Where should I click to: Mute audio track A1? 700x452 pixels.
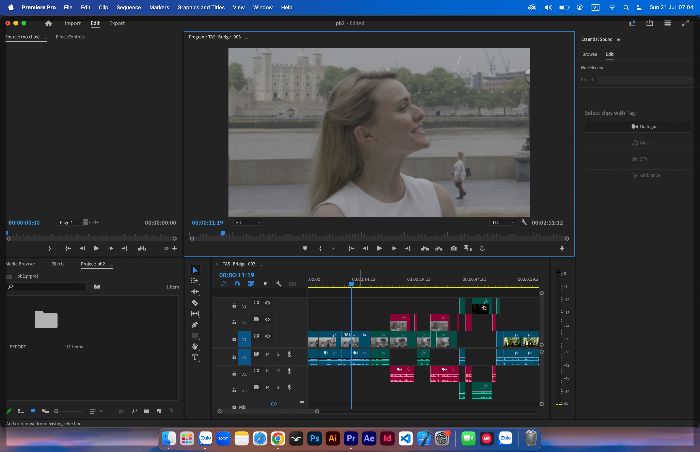[267, 354]
